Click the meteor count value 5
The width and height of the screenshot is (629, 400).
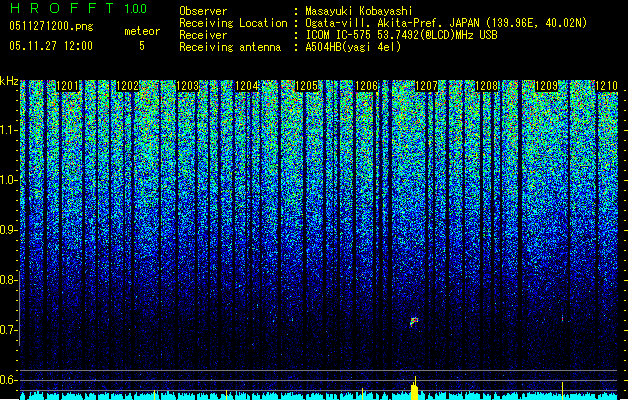tap(142, 46)
